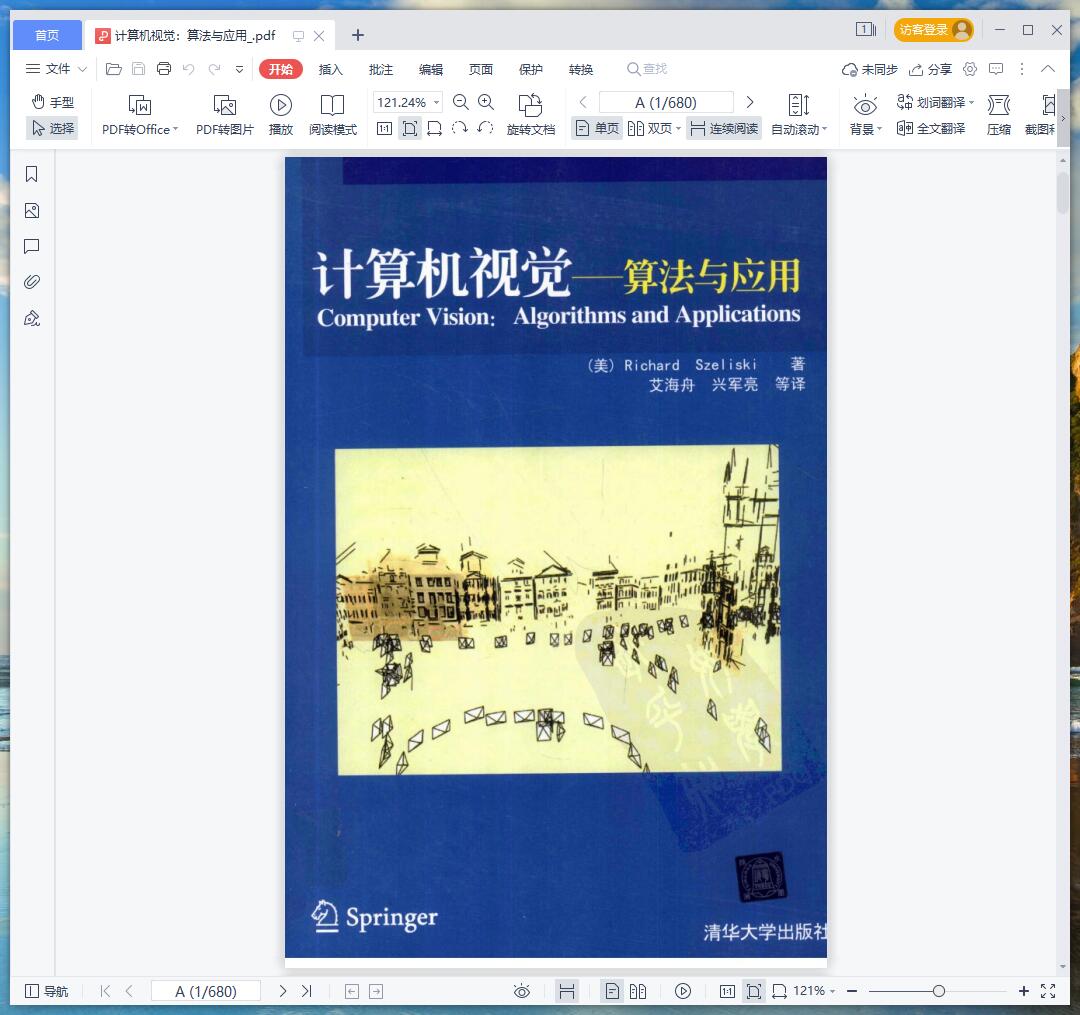Open the bookmarks panel in the left sidebar
This screenshot has width=1080, height=1015.
coord(32,174)
